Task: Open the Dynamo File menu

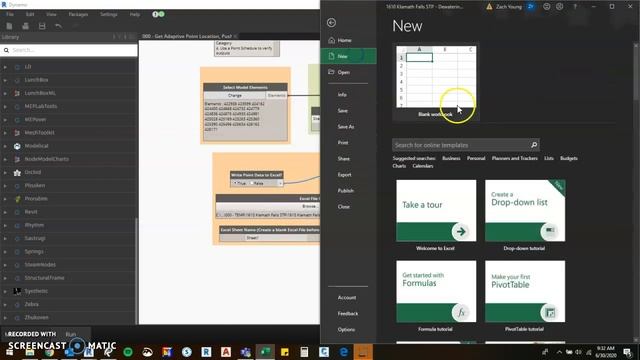Action: pos(10,14)
